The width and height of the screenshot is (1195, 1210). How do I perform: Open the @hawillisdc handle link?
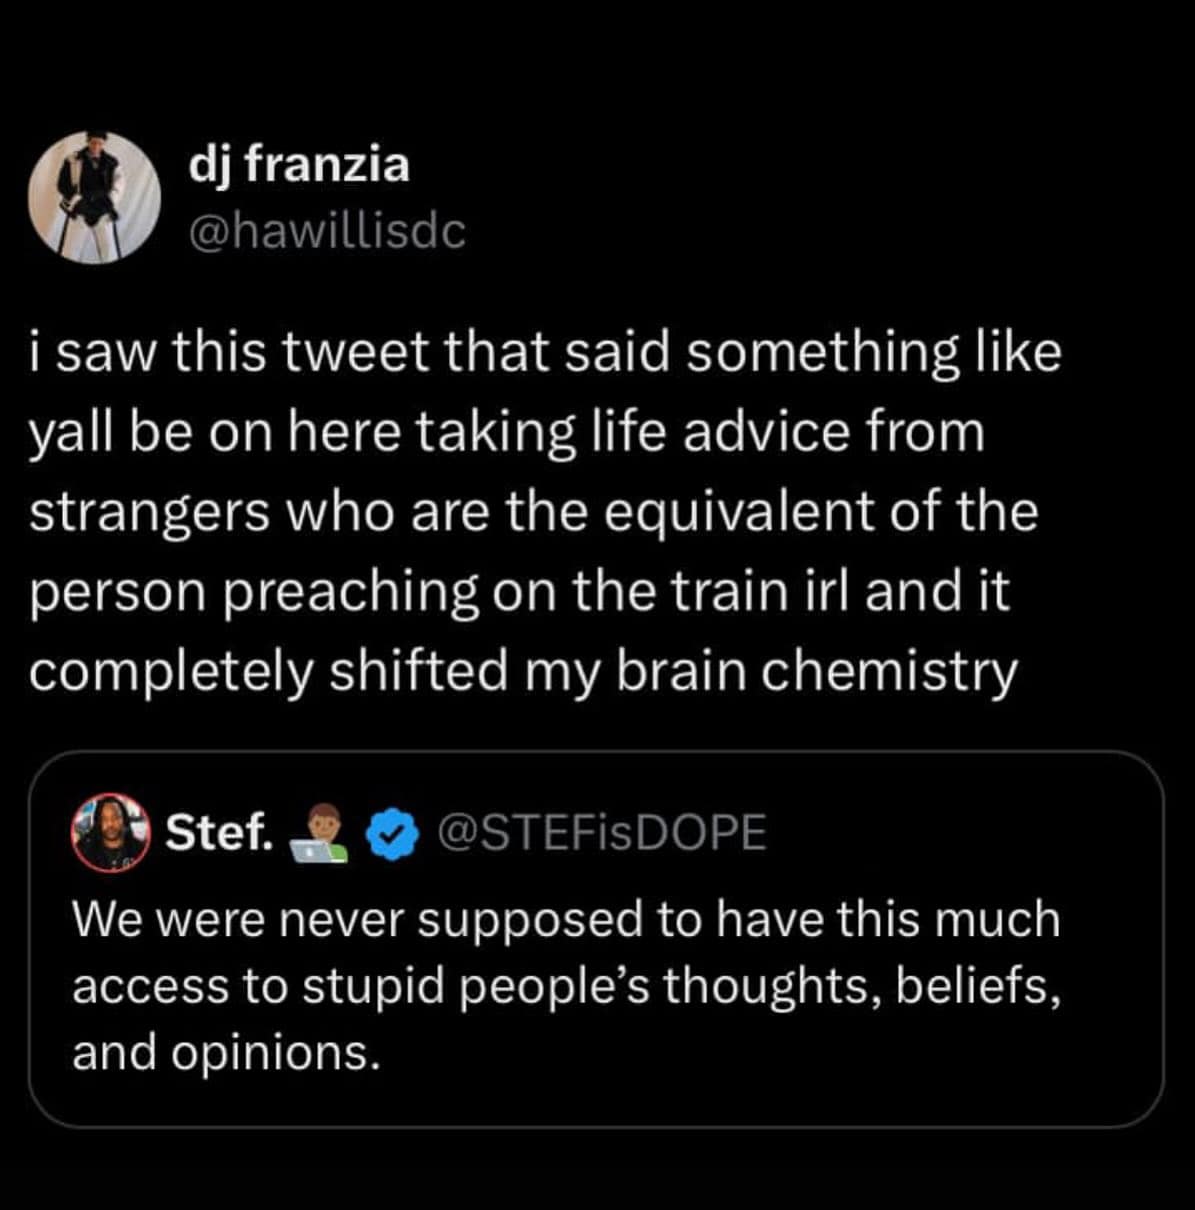[327, 232]
